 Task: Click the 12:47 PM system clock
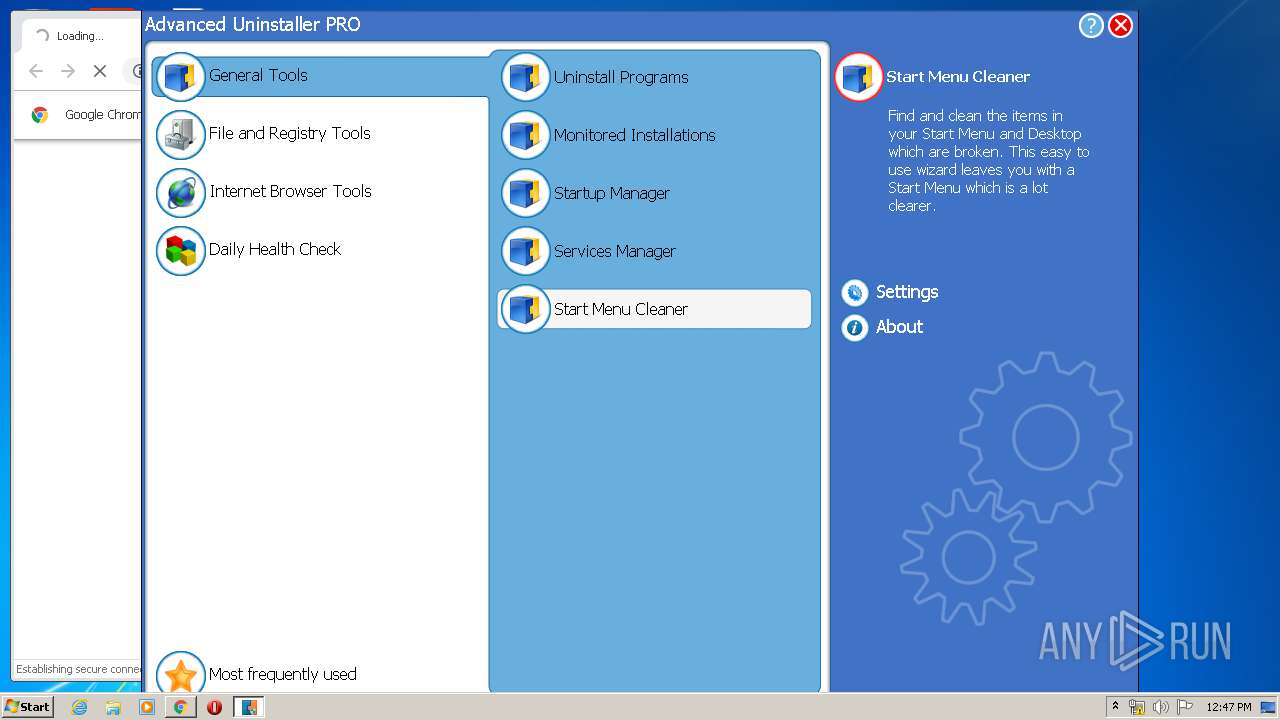click(x=1228, y=707)
